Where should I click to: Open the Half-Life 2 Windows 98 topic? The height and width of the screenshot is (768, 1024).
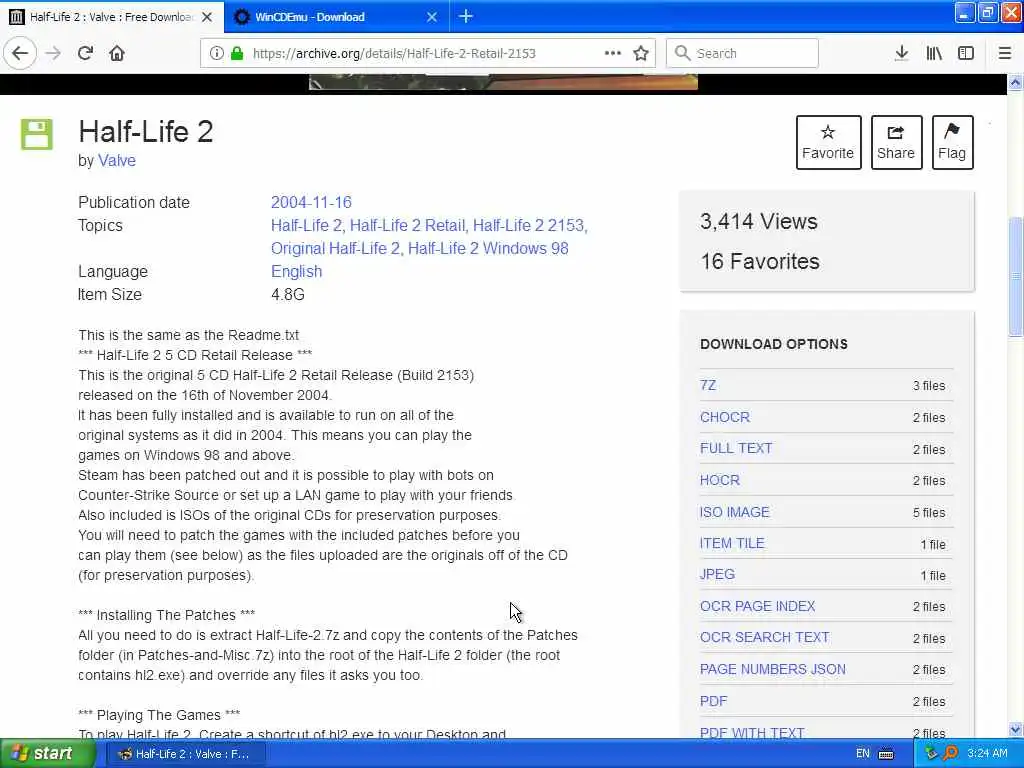pyautogui.click(x=488, y=248)
